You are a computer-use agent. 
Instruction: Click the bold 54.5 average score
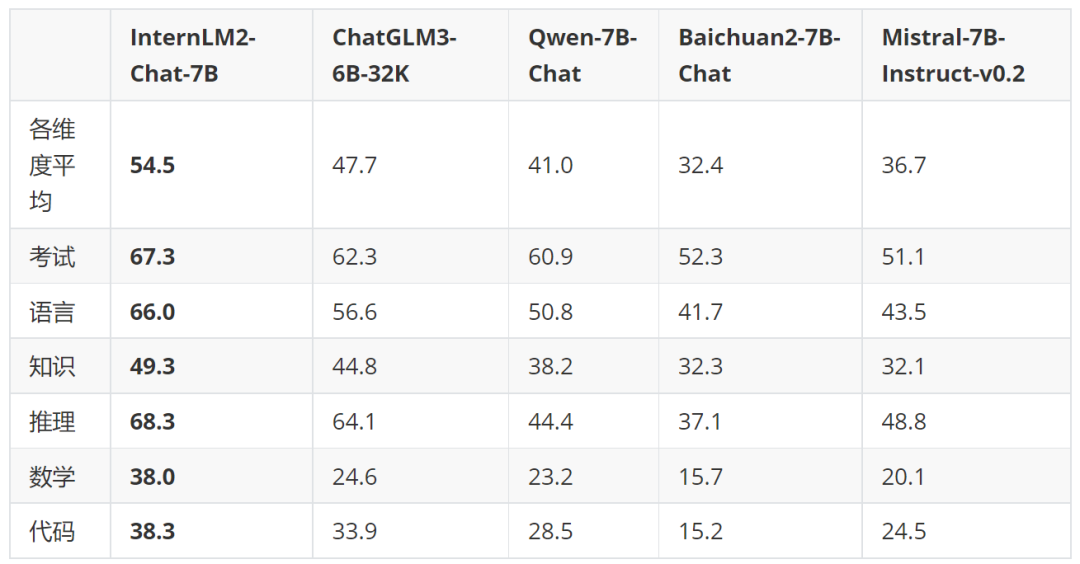(152, 165)
